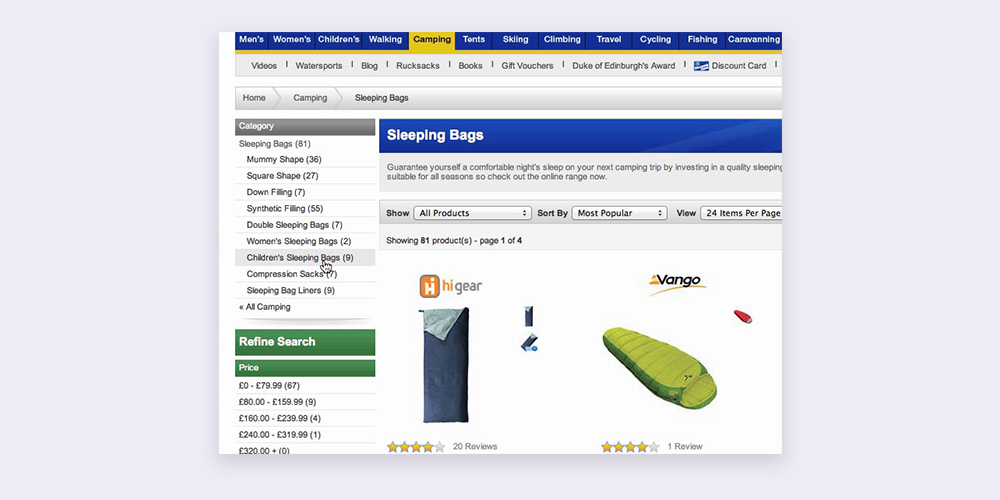The height and width of the screenshot is (500, 1000).
Task: Click the star rating with 1 review
Action: (630, 446)
